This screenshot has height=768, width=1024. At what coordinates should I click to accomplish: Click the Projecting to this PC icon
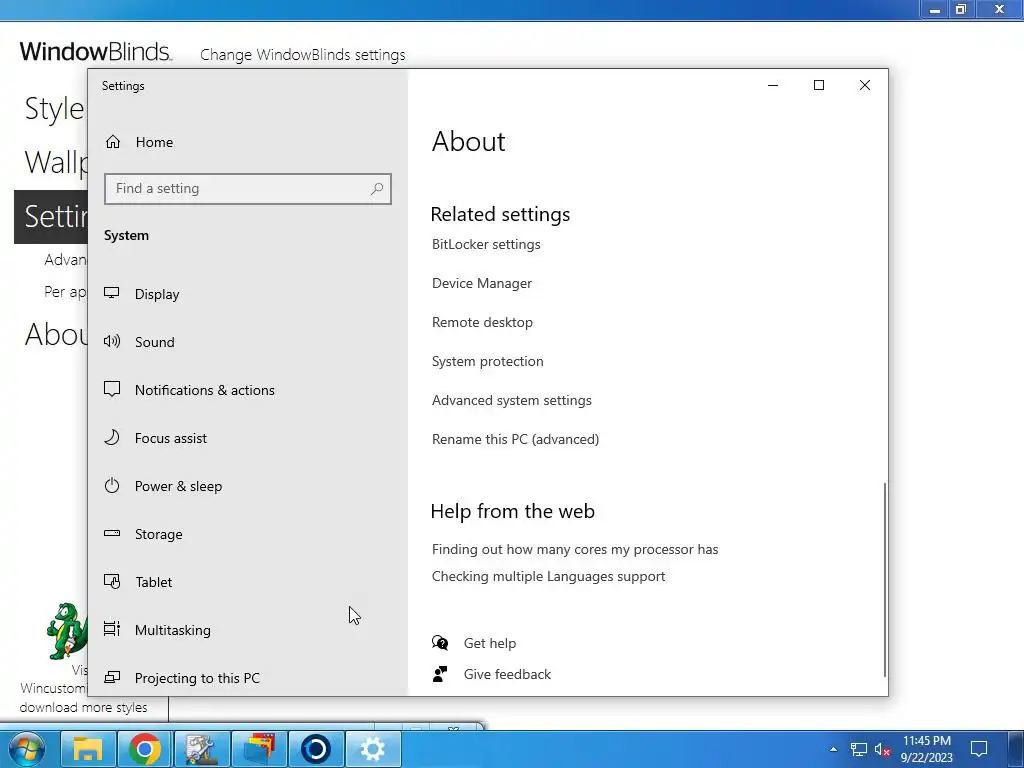click(112, 677)
